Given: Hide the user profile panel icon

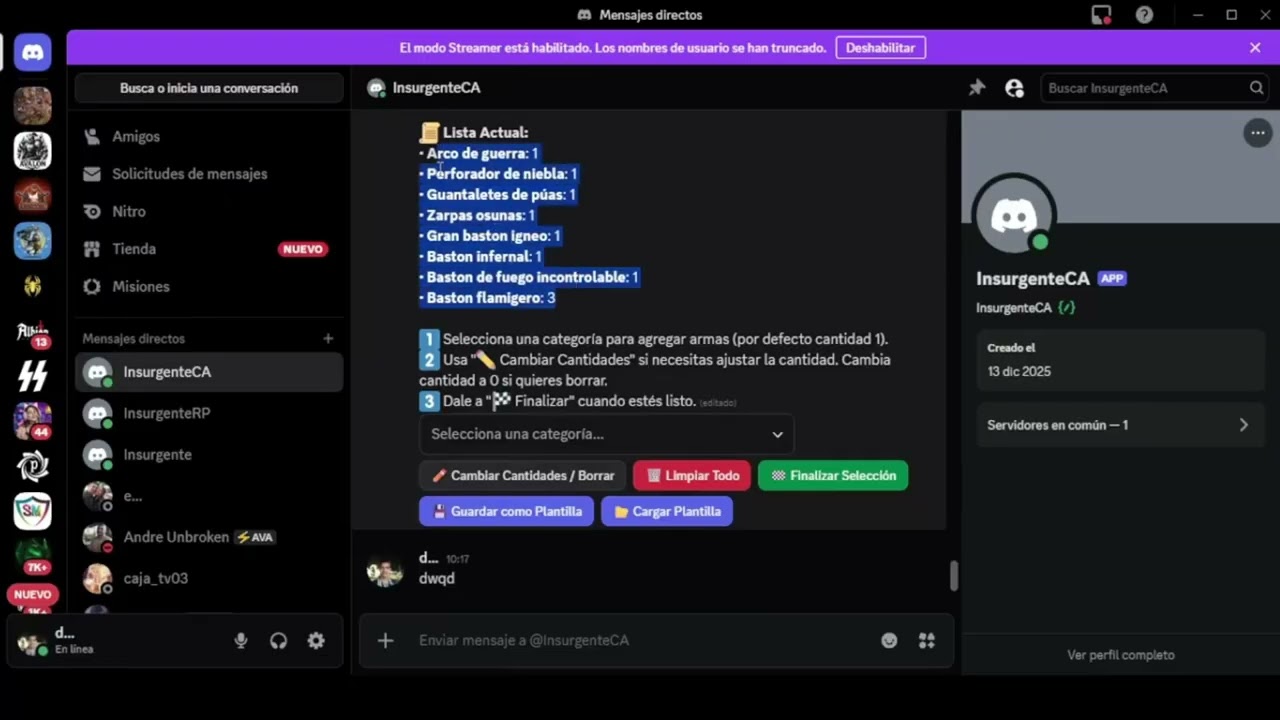Looking at the screenshot, I should (1014, 88).
